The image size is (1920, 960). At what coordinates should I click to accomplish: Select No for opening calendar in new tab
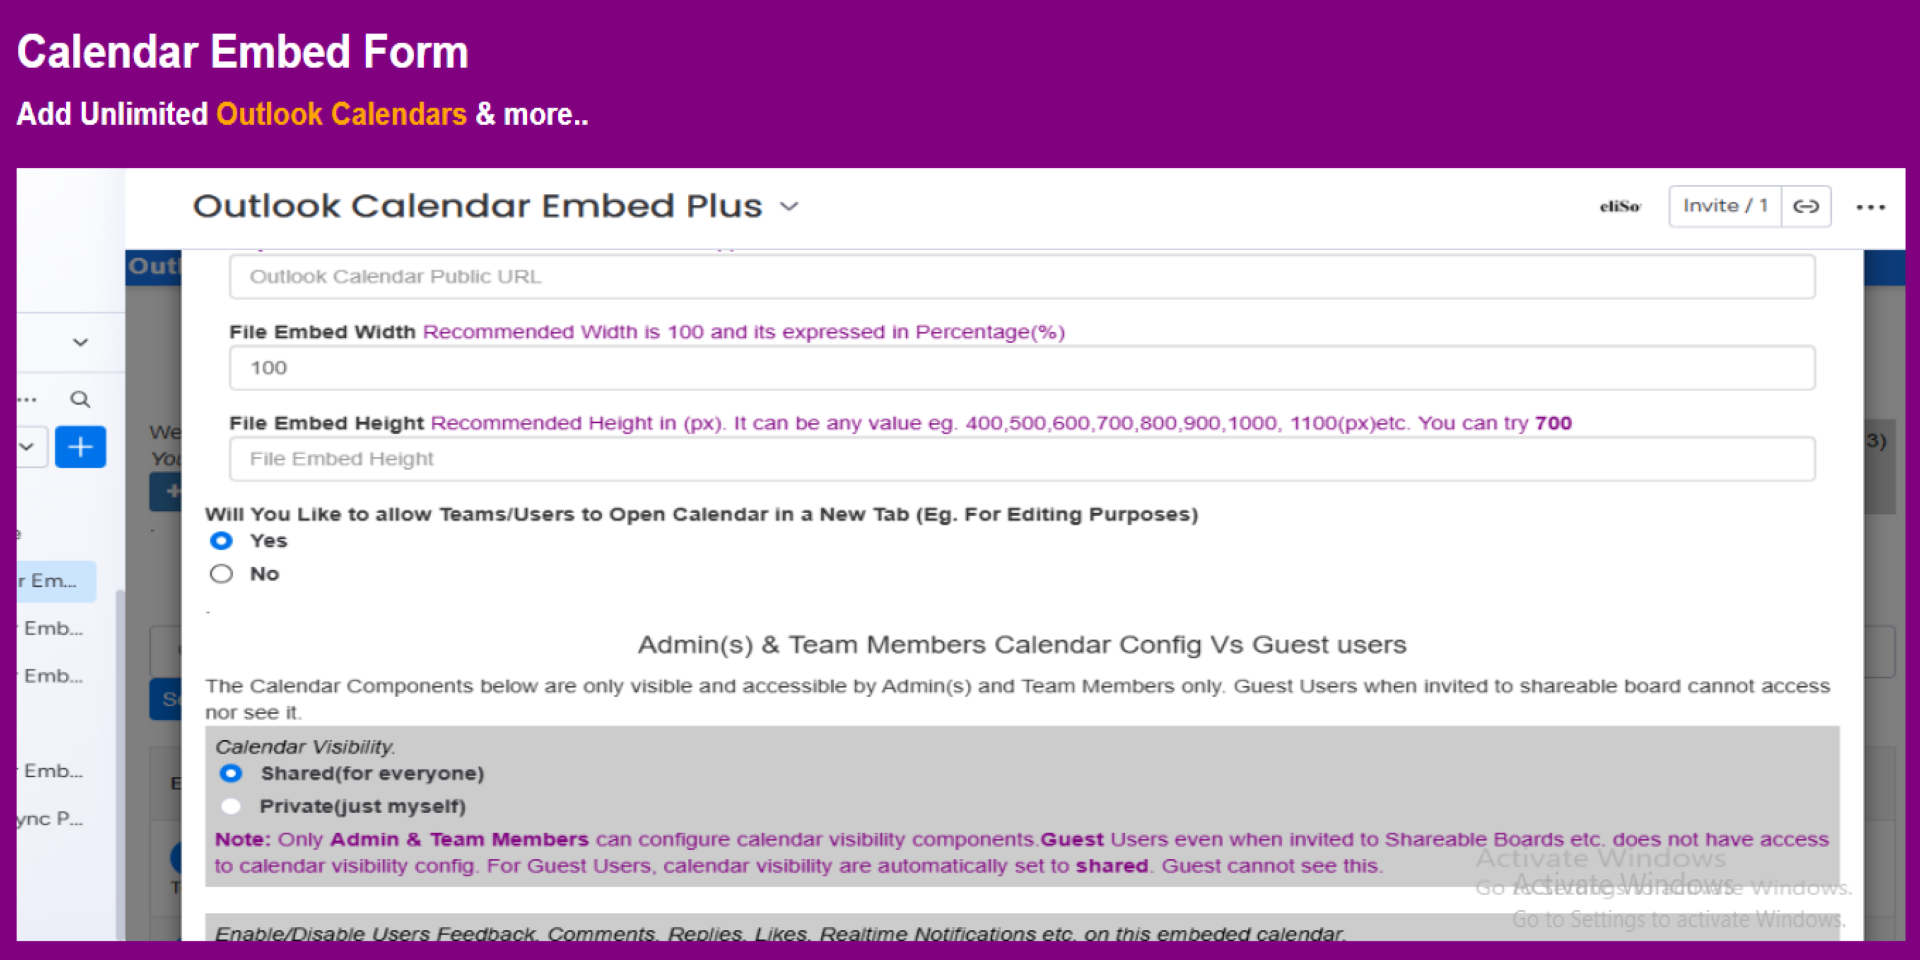[x=221, y=574]
